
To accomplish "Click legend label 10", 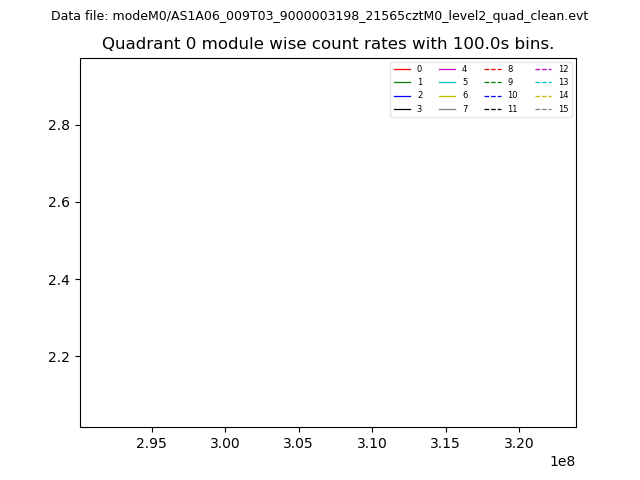I will tap(512, 95).
